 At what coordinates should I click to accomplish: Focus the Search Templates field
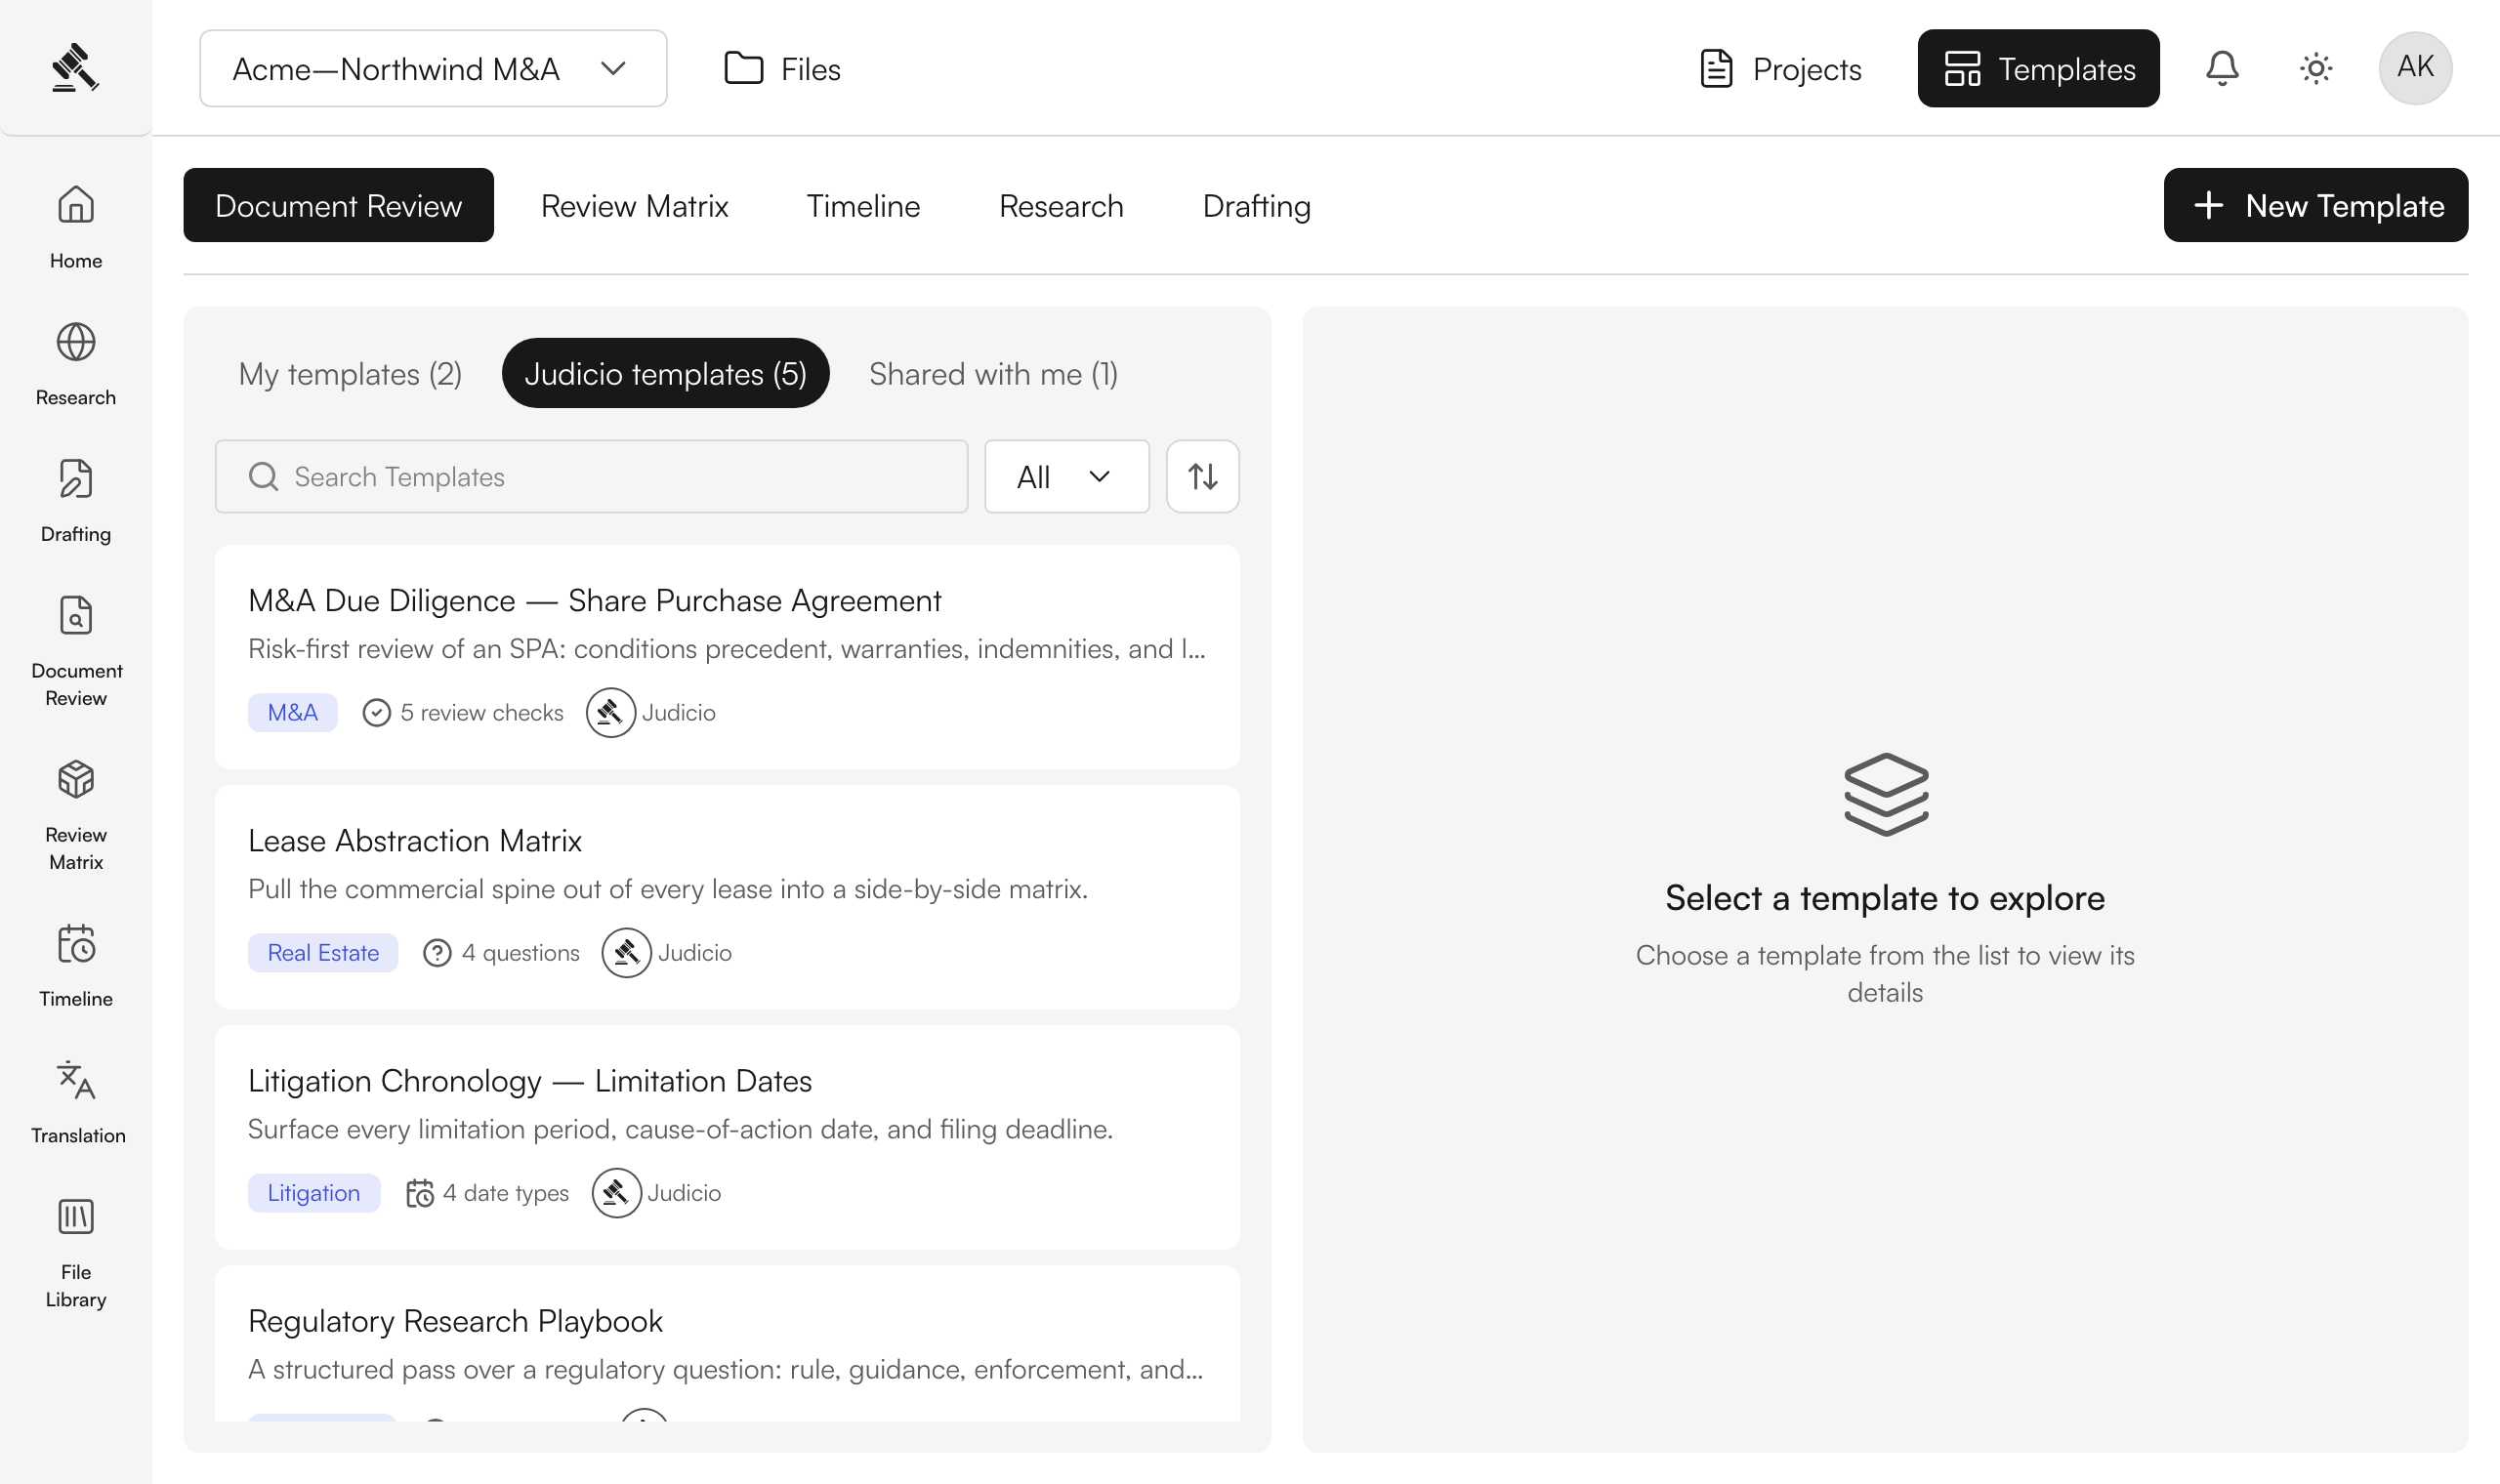[591, 476]
